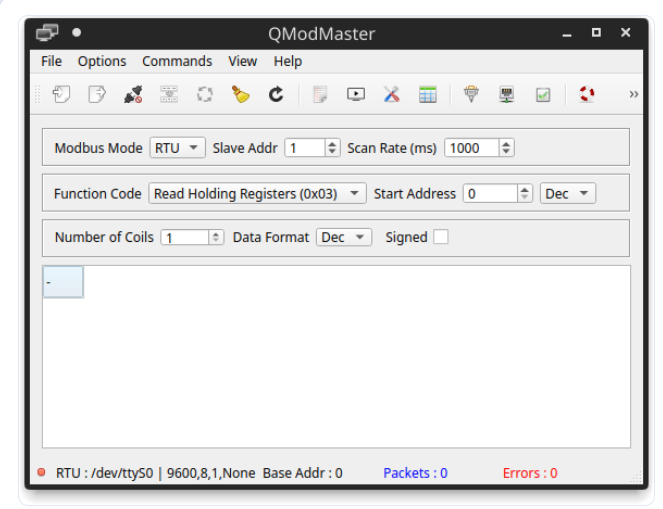Maximize the QModMaster window

(x=596, y=33)
